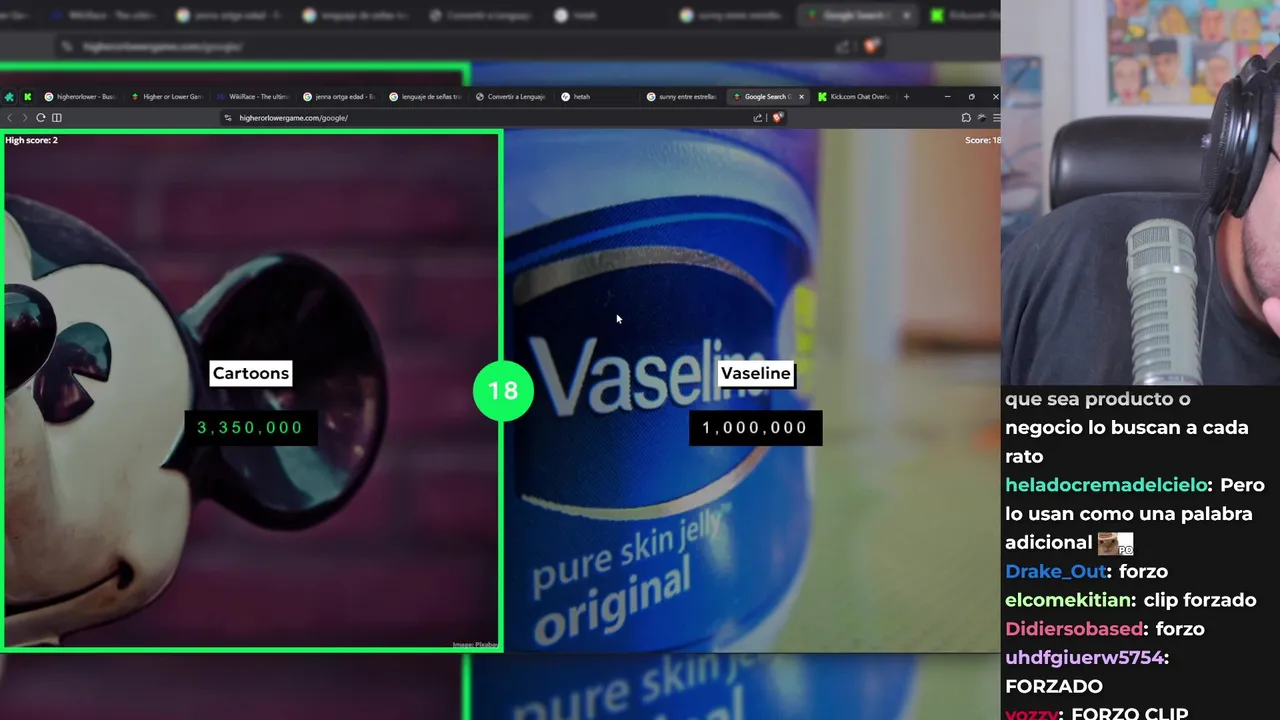The image size is (1280, 720).
Task: Open the hetah tab
Action: (597, 97)
